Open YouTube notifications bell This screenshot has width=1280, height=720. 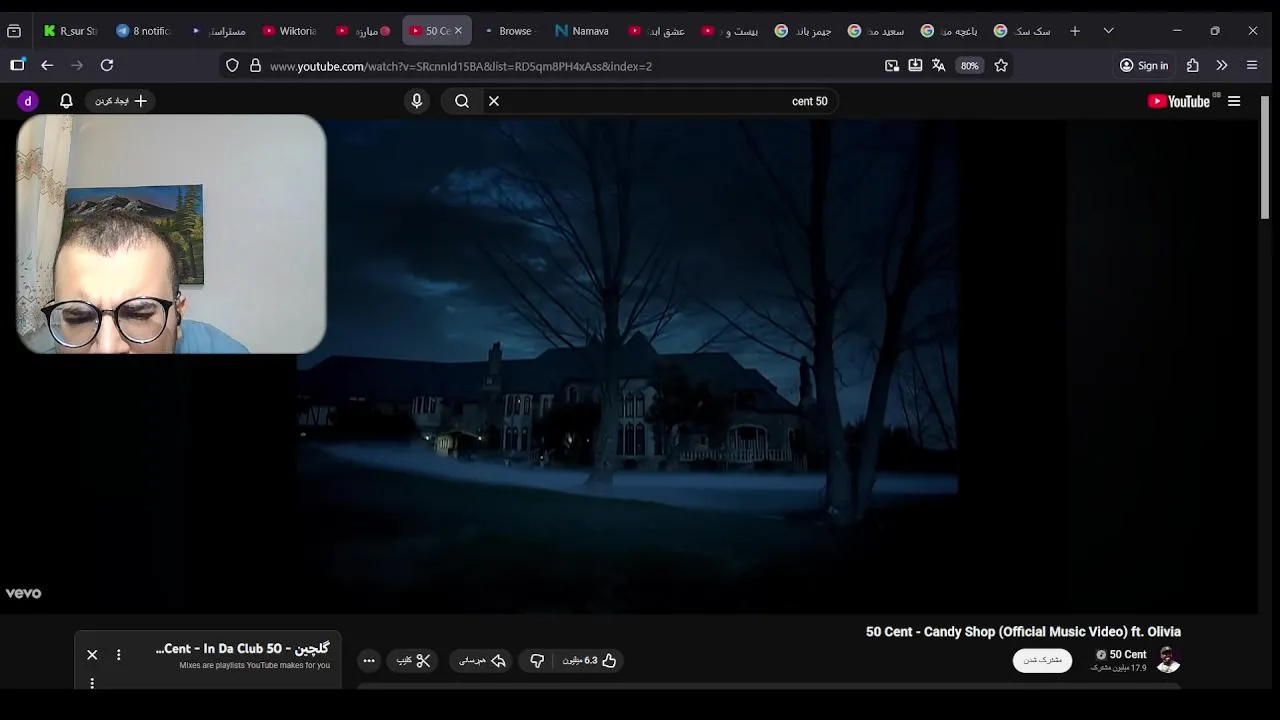(x=66, y=101)
